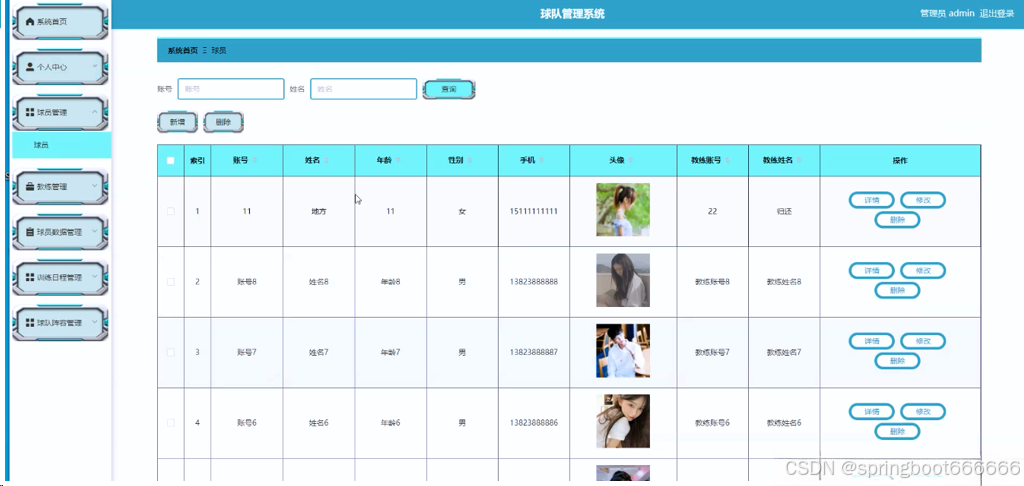
Task: Click phone number 13823888888 cell
Action: pyautogui.click(x=534, y=282)
